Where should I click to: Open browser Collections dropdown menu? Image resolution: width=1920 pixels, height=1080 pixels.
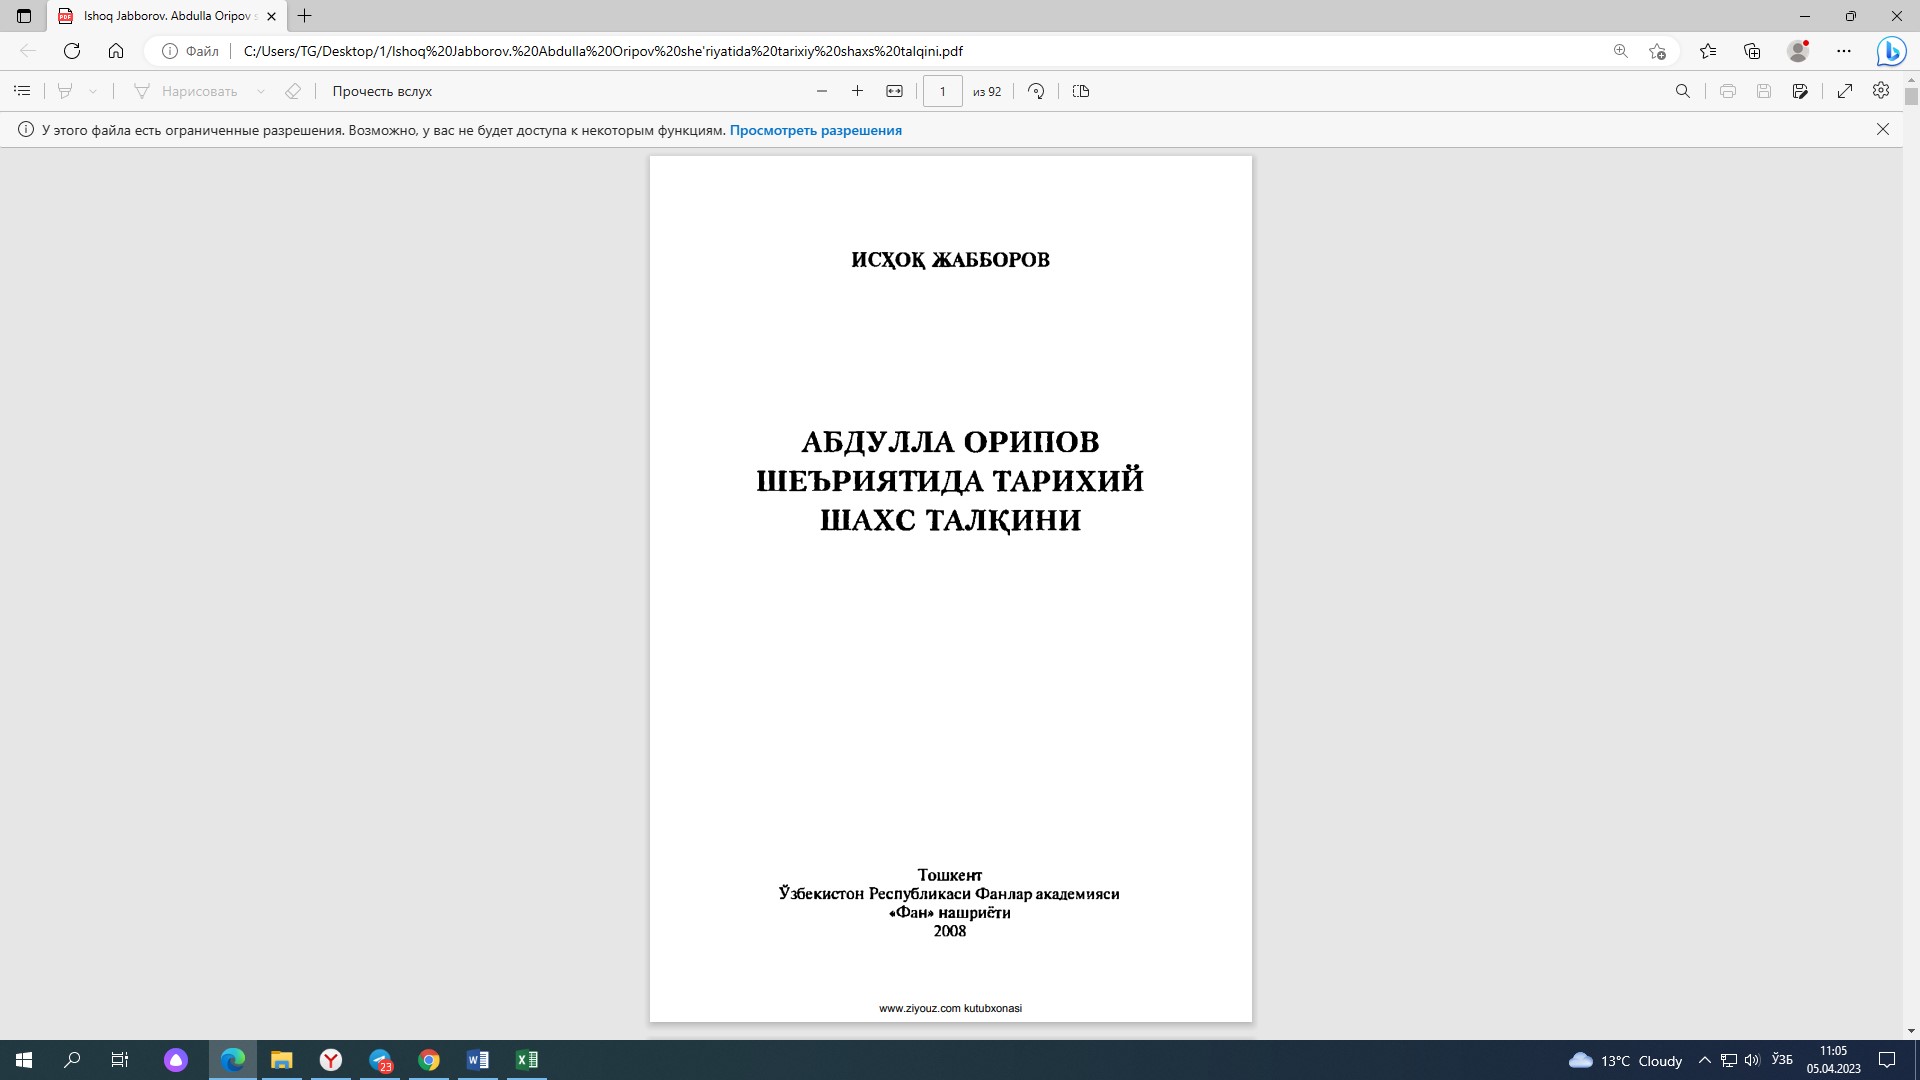point(1751,50)
